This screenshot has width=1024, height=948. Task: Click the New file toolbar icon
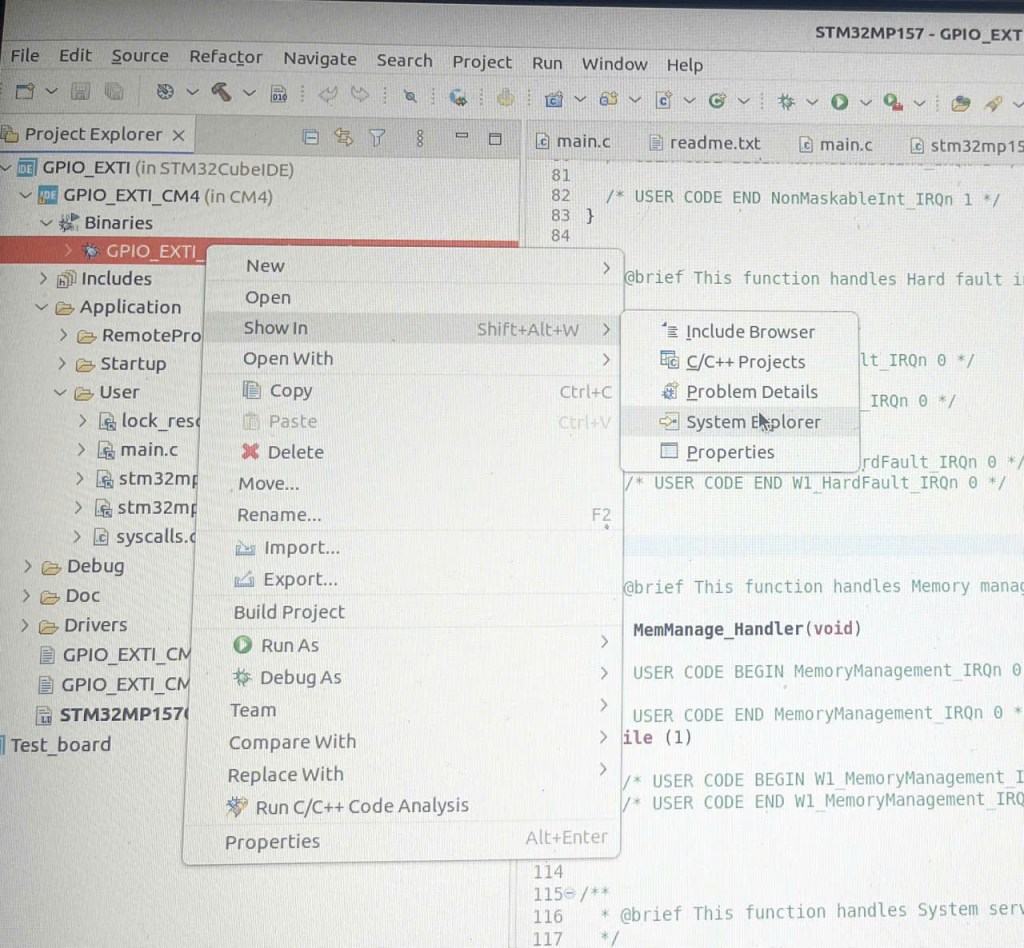pyautogui.click(x=25, y=92)
